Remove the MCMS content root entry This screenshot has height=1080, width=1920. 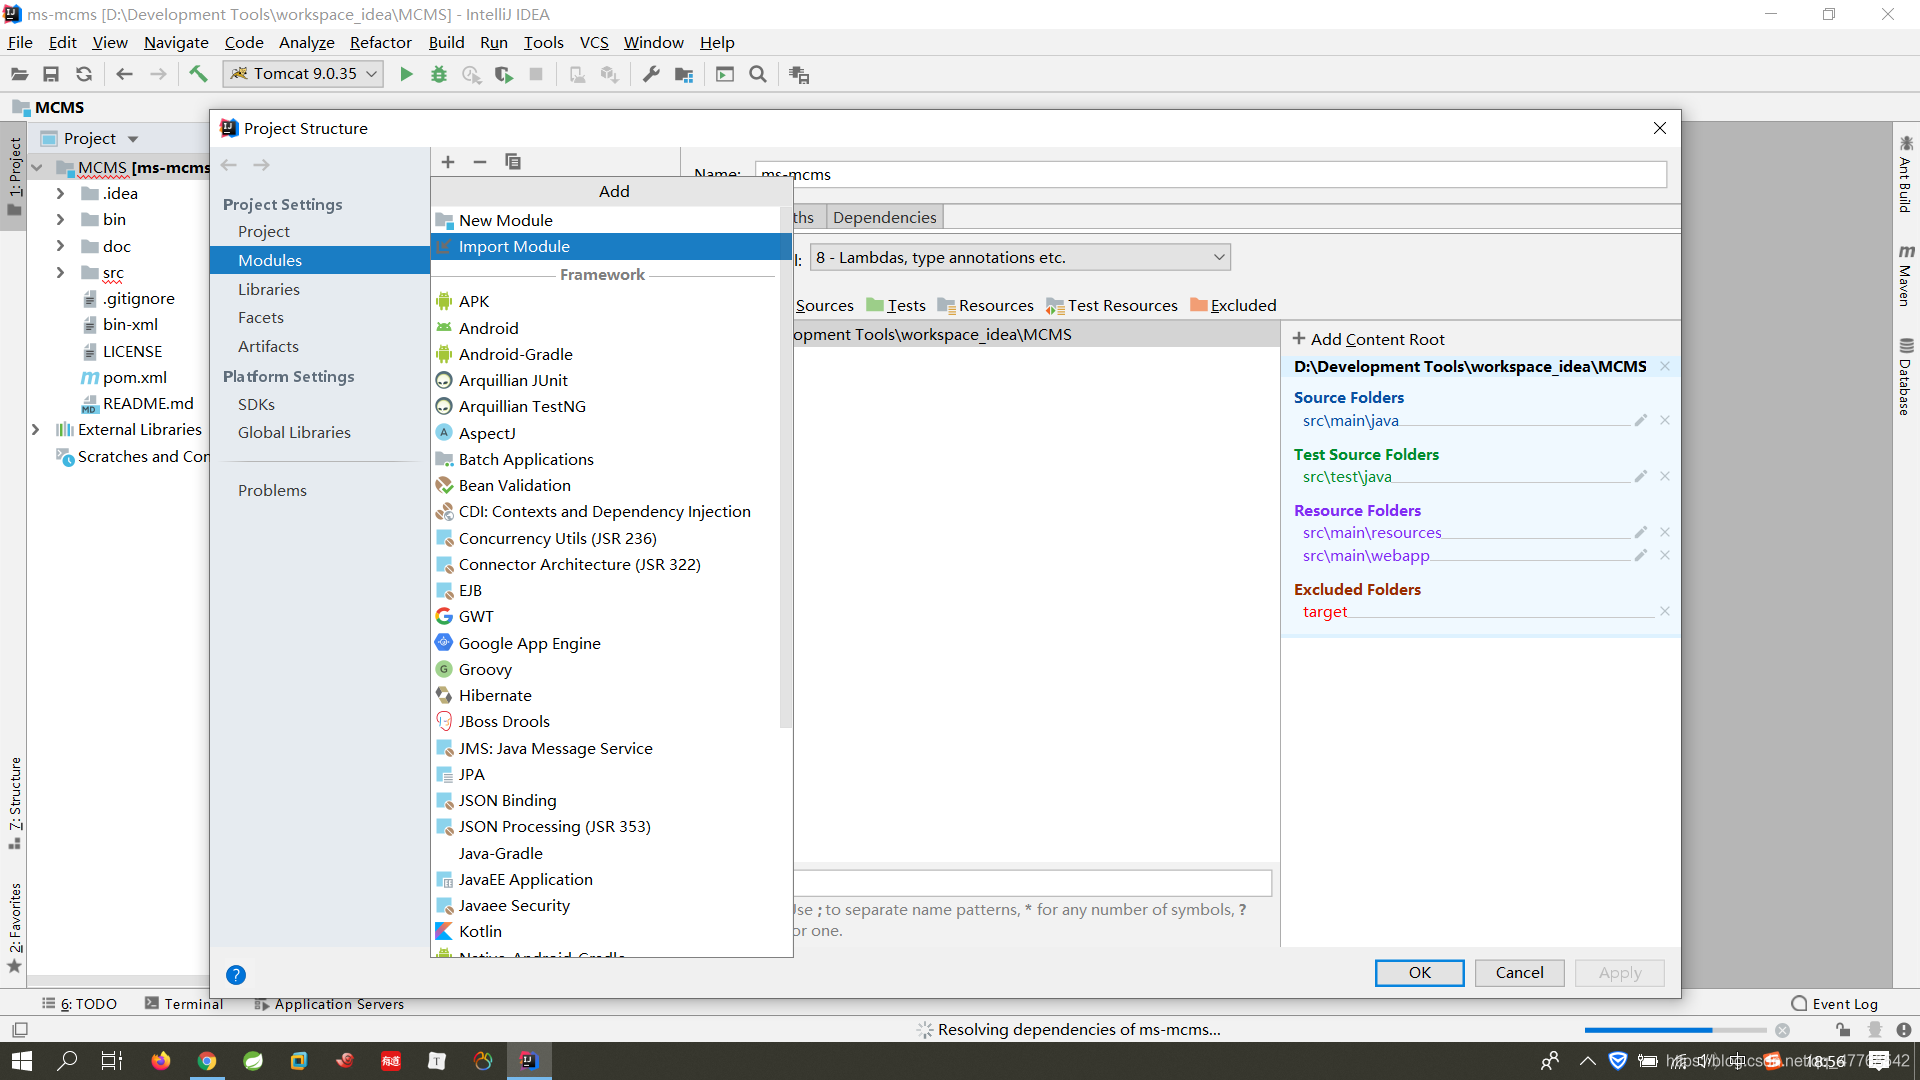[x=1665, y=366]
